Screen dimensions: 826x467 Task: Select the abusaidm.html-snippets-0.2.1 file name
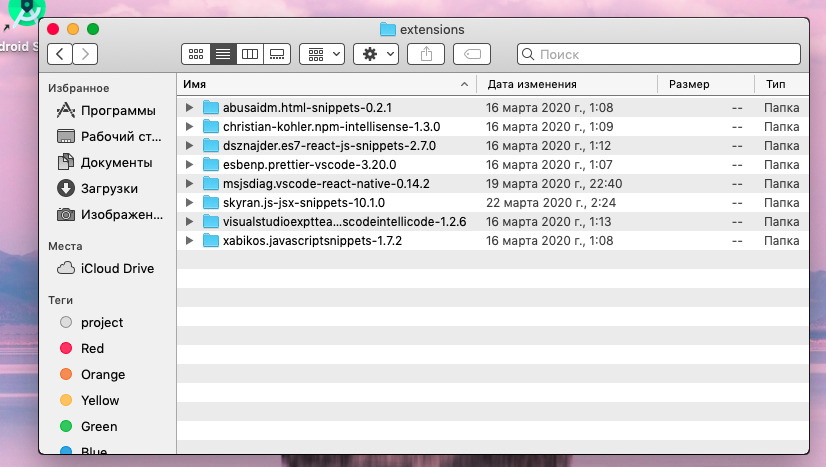[x=307, y=107]
